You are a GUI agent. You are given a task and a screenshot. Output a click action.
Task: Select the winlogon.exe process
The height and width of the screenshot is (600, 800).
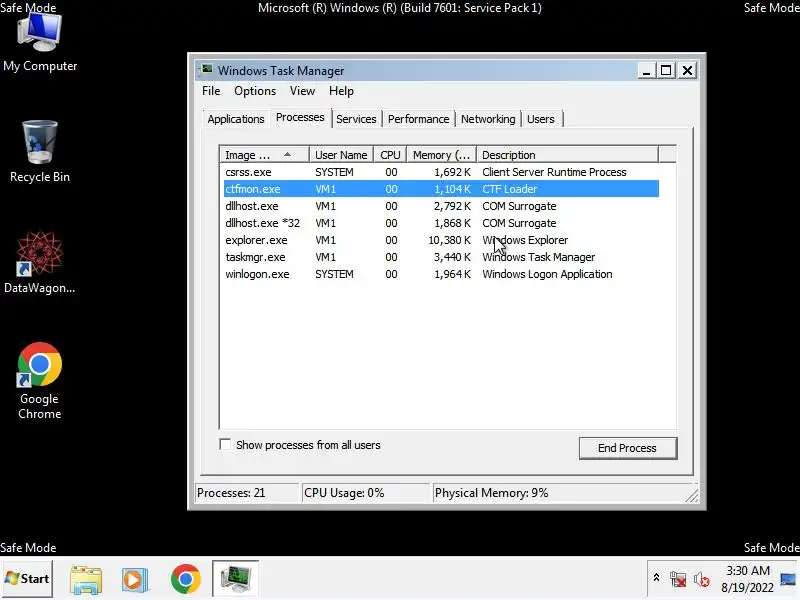point(441,274)
